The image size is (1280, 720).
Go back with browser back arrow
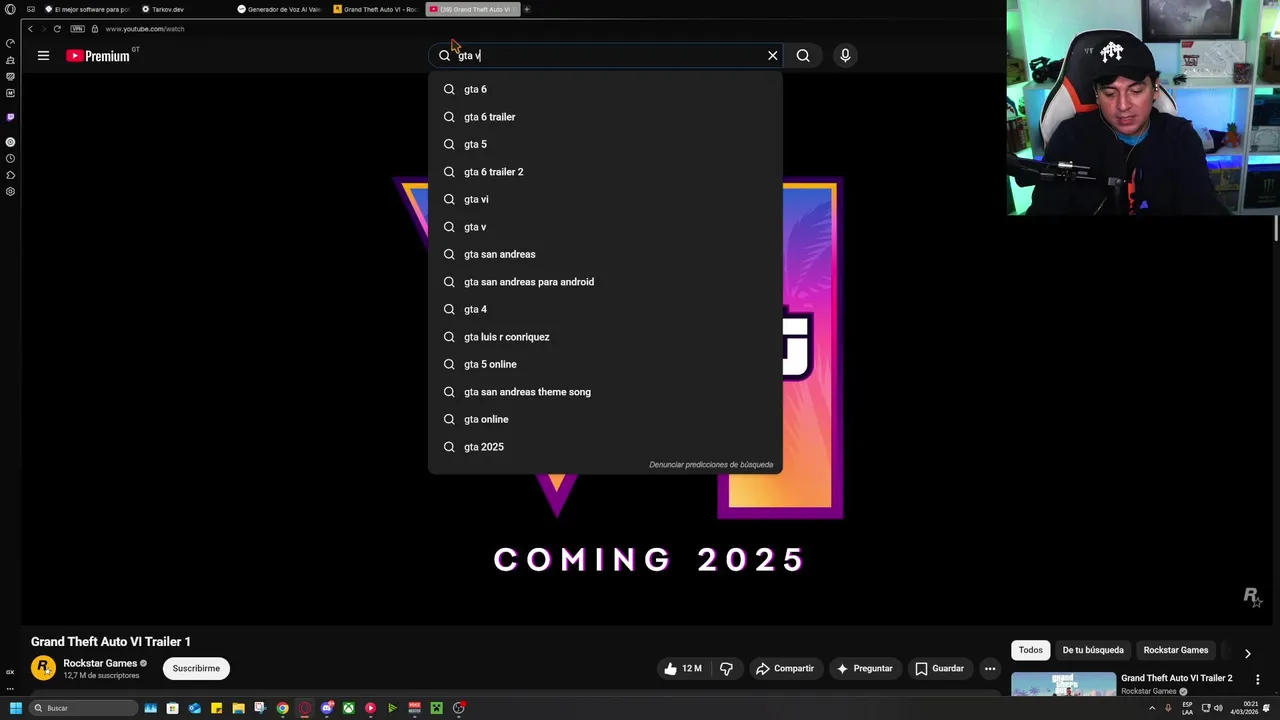tap(30, 29)
